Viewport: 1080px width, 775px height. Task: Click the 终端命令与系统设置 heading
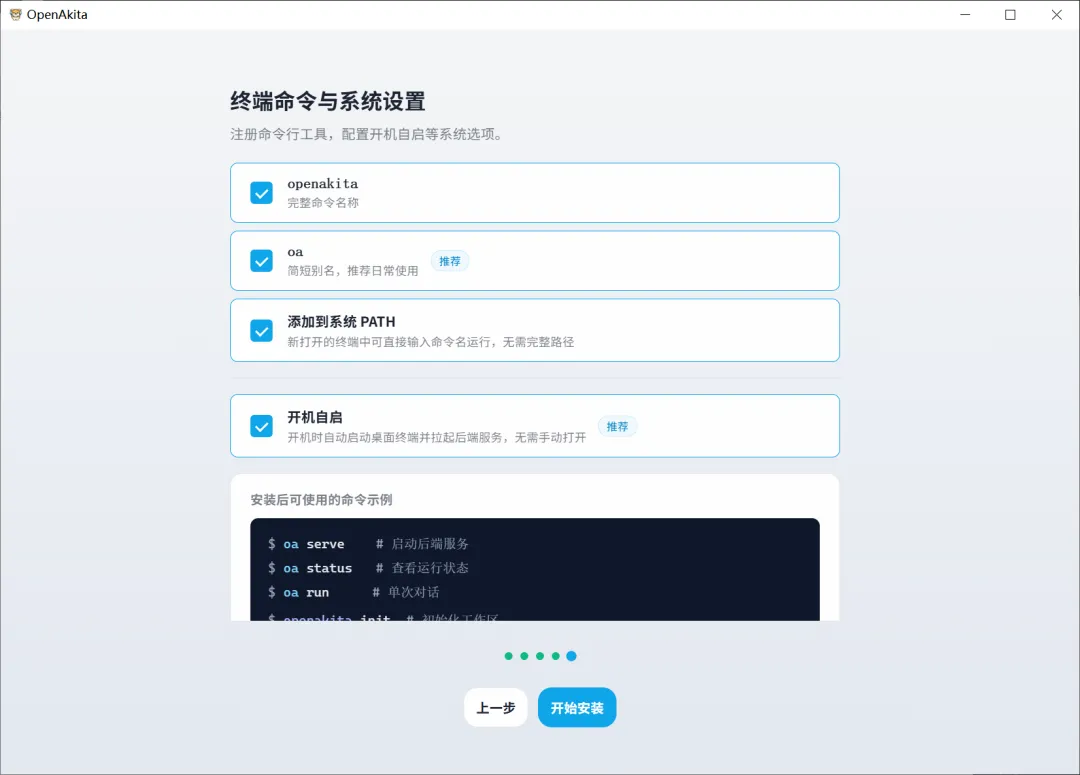[327, 101]
